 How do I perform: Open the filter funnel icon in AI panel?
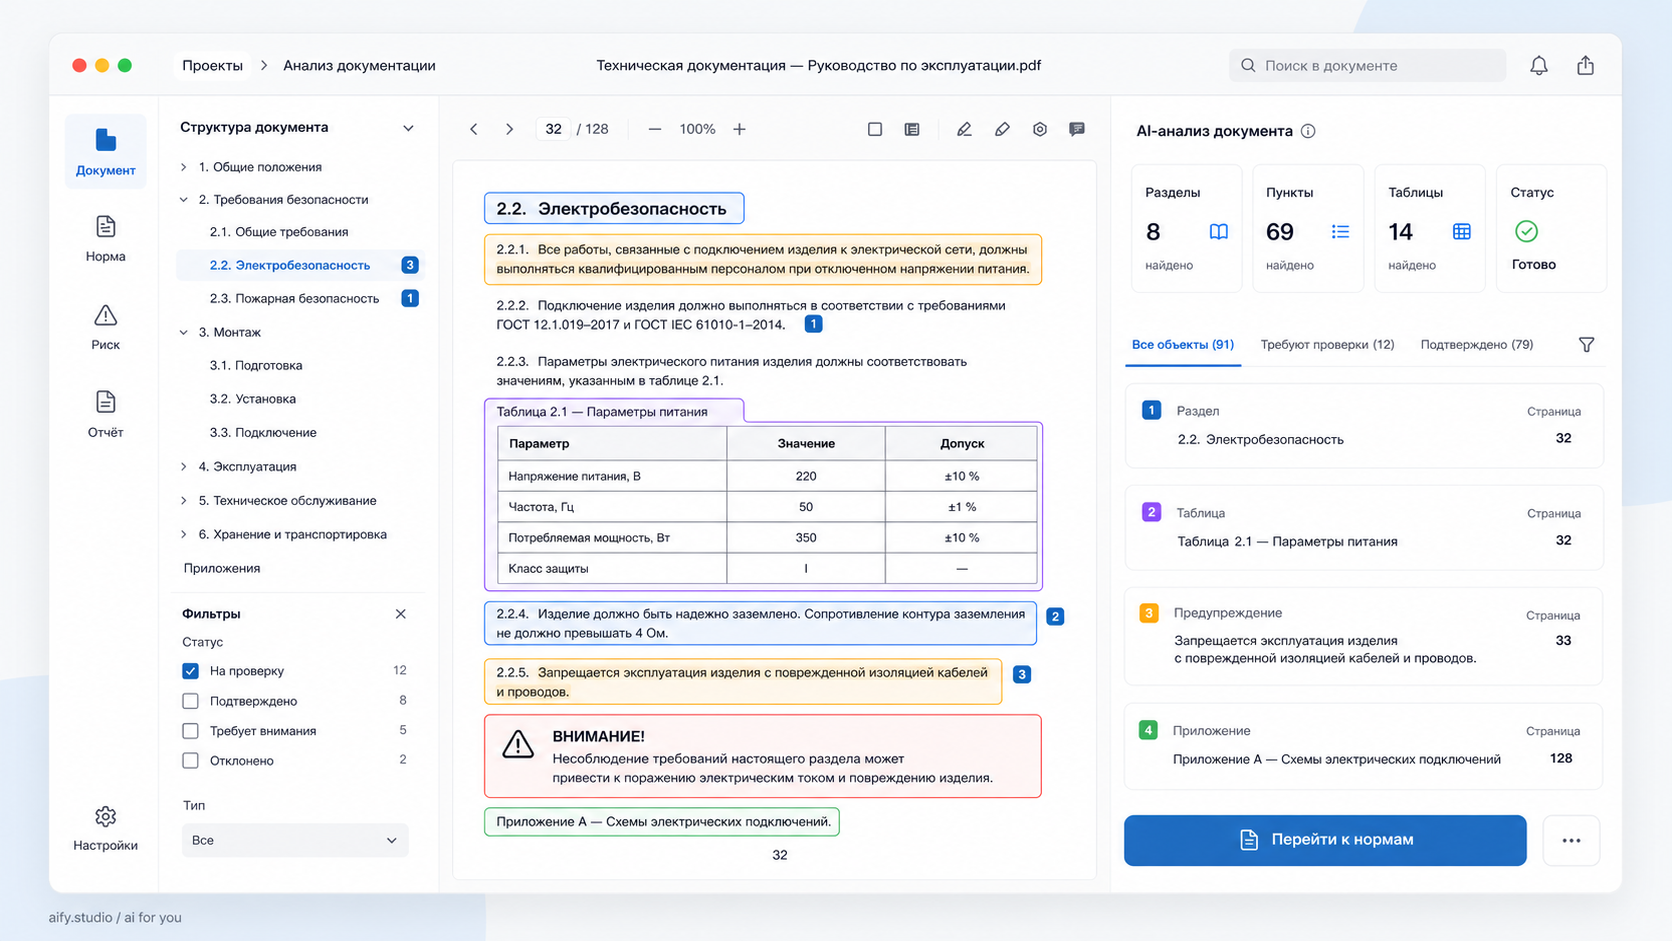click(1586, 345)
